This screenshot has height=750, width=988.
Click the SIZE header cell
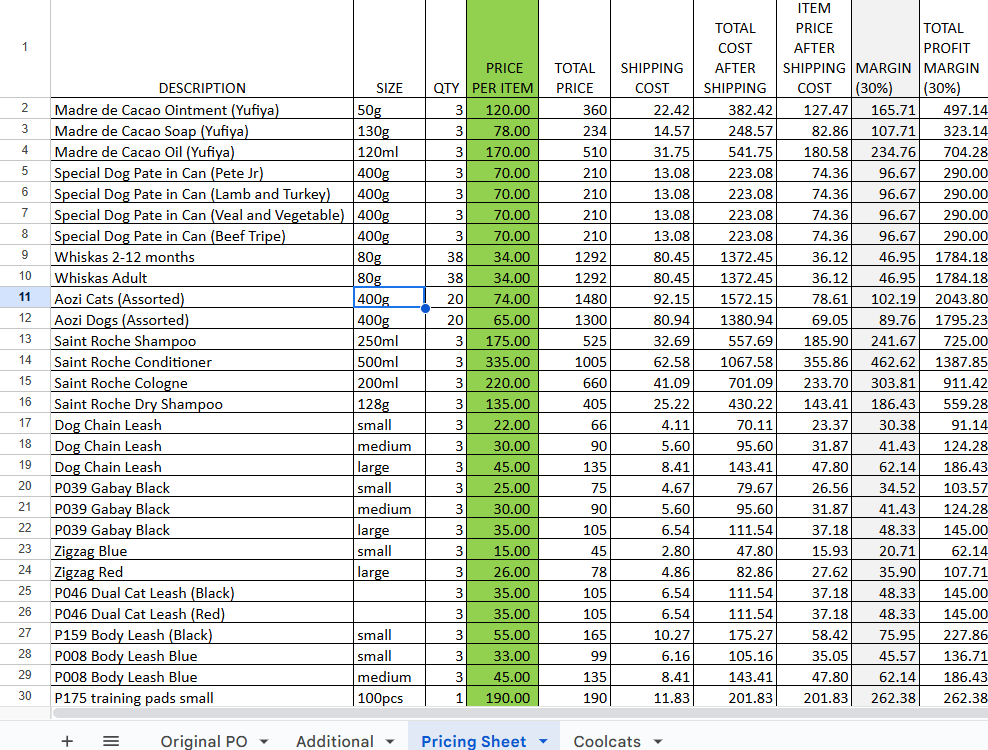[389, 48]
